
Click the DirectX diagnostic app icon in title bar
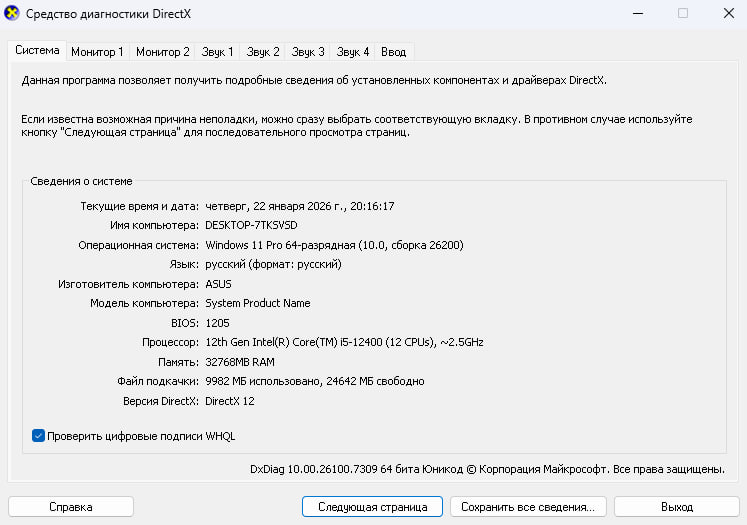click(11, 13)
